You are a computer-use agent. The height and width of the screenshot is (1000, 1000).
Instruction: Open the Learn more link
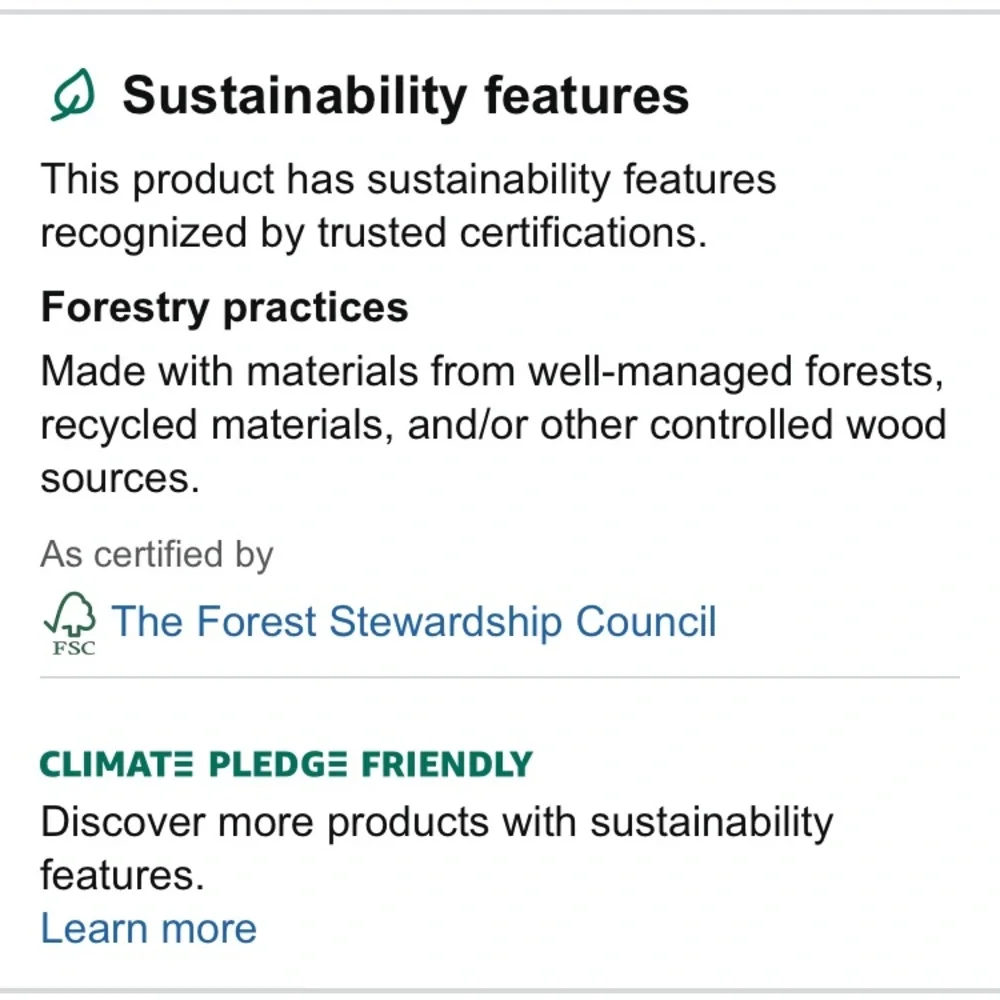[149, 928]
